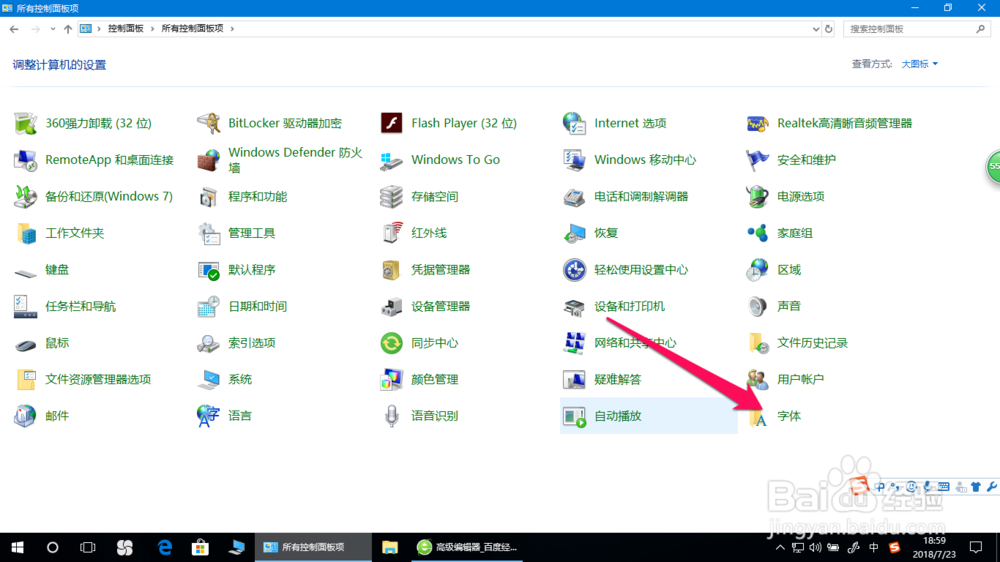Open 声音 speaker icon
Image resolution: width=1000 pixels, height=562 pixels.
[757, 306]
